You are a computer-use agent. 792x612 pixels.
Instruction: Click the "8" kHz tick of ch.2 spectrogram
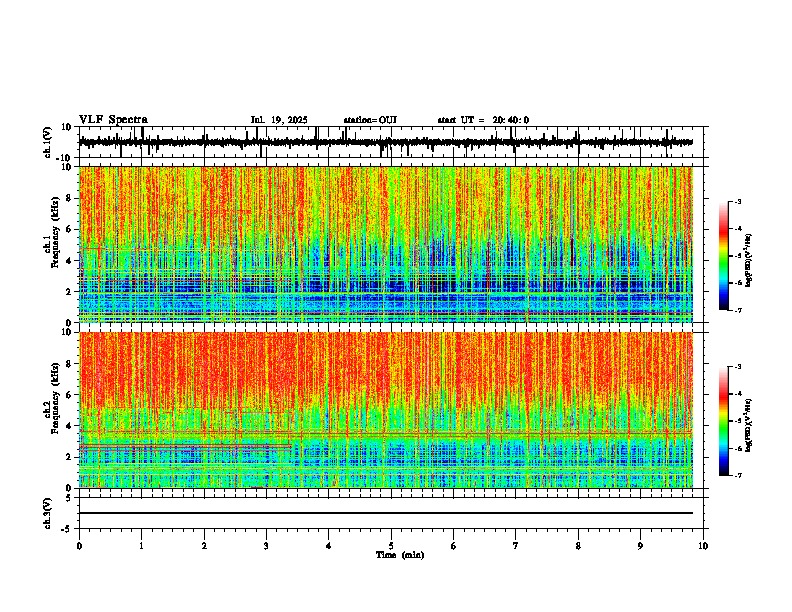coord(70,364)
